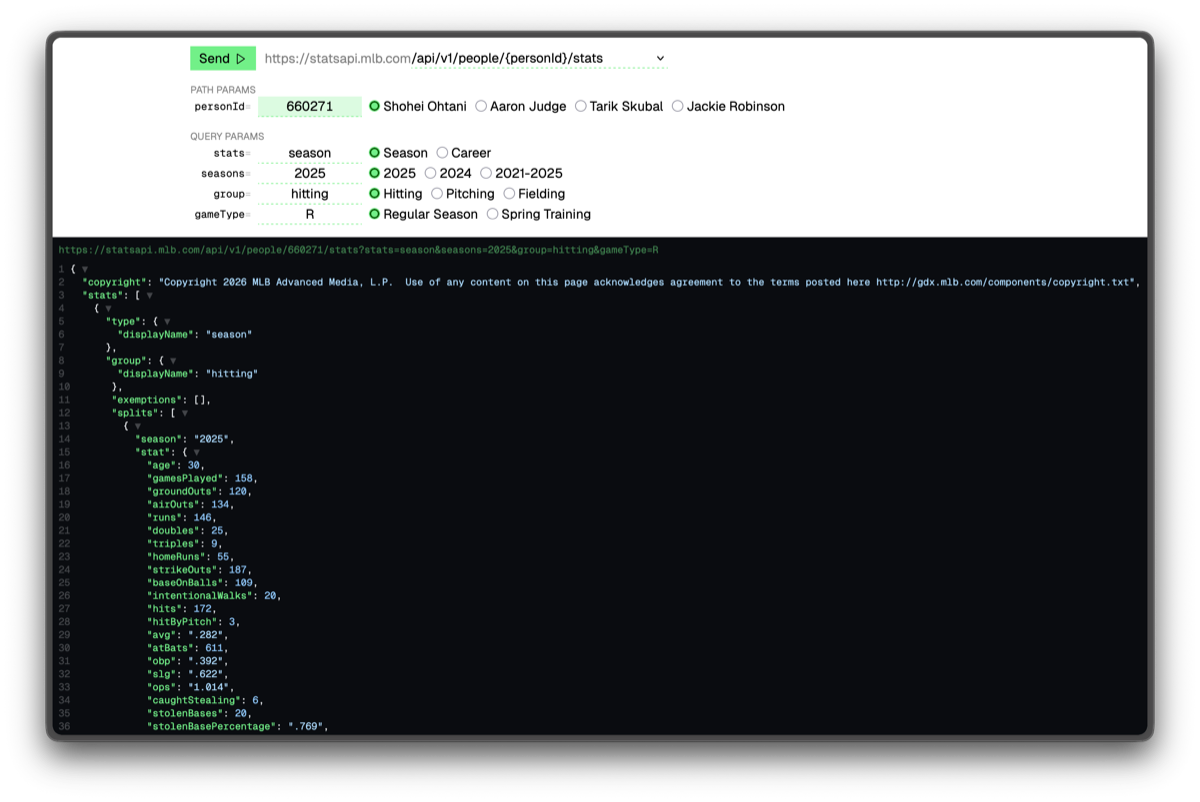The height and width of the screenshot is (802, 1200).
Task: Click the Send button
Action: point(222,58)
